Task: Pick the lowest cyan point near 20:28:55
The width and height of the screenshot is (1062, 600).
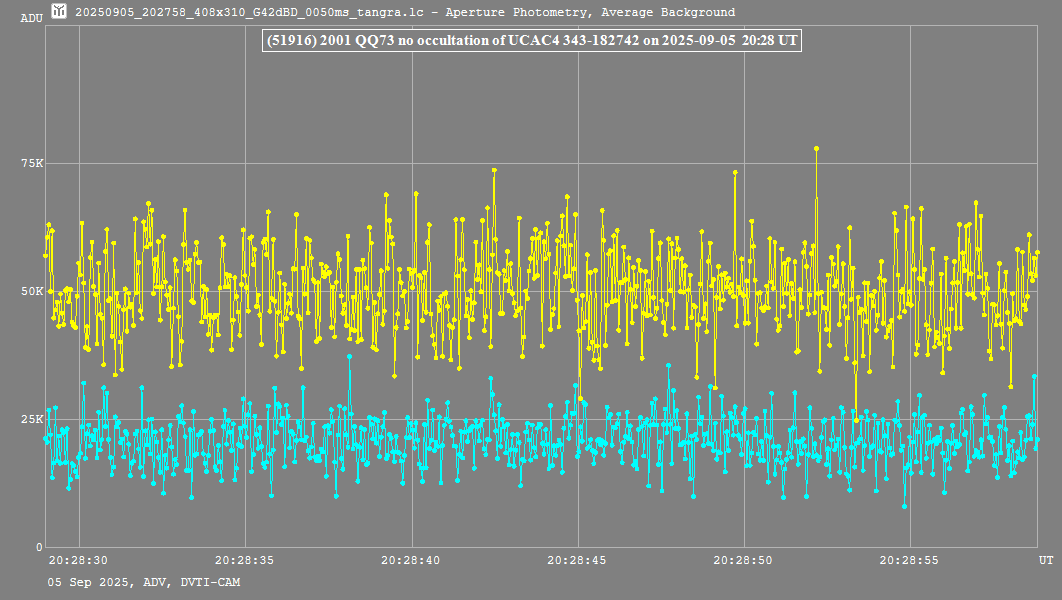Action: [x=904, y=506]
